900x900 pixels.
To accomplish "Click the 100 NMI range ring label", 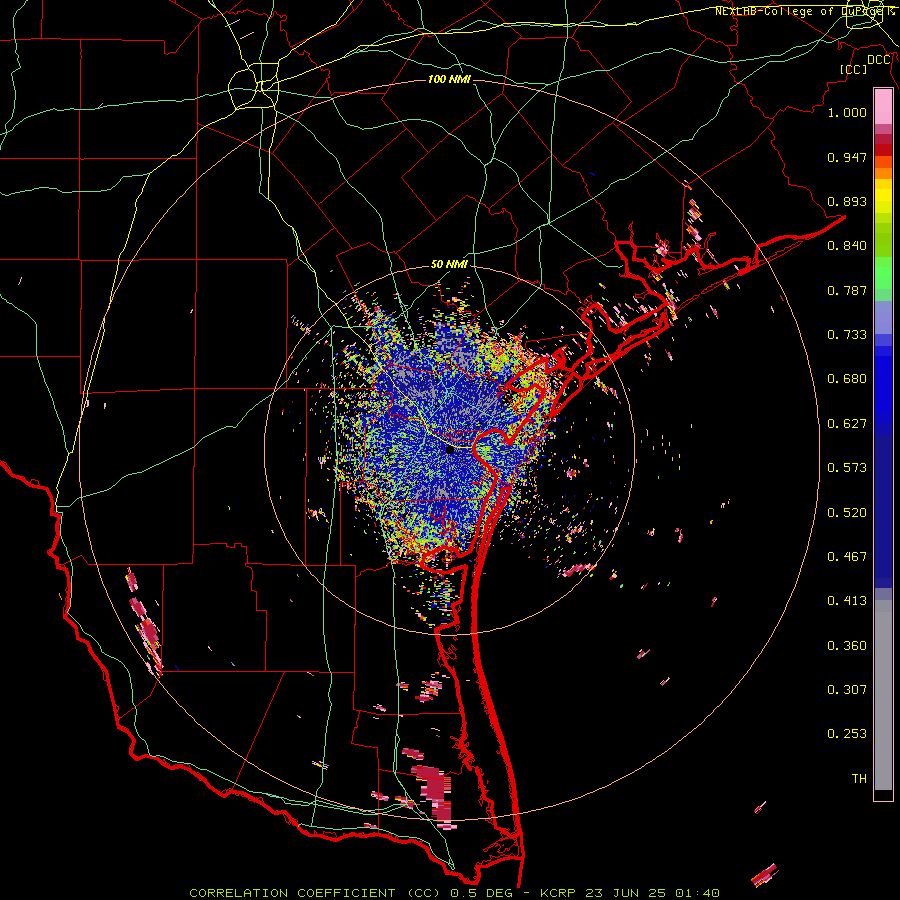I will pyautogui.click(x=449, y=79).
